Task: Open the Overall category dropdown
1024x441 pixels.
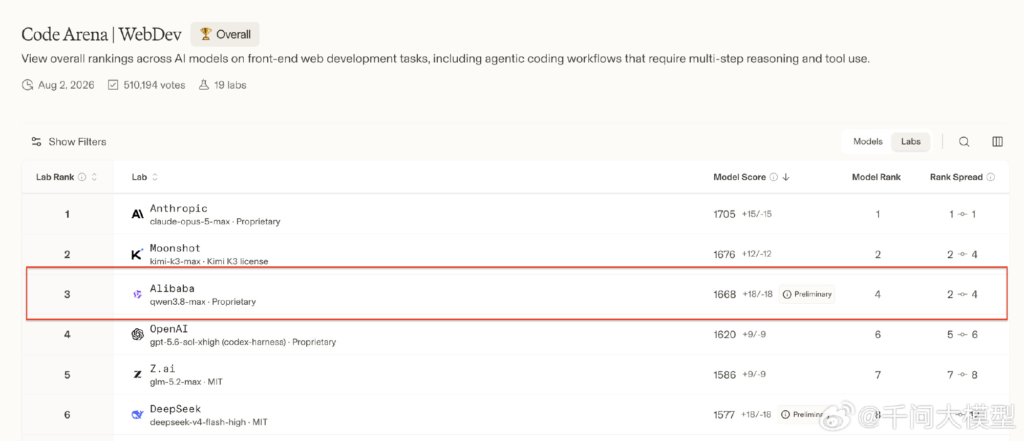Action: (x=225, y=34)
